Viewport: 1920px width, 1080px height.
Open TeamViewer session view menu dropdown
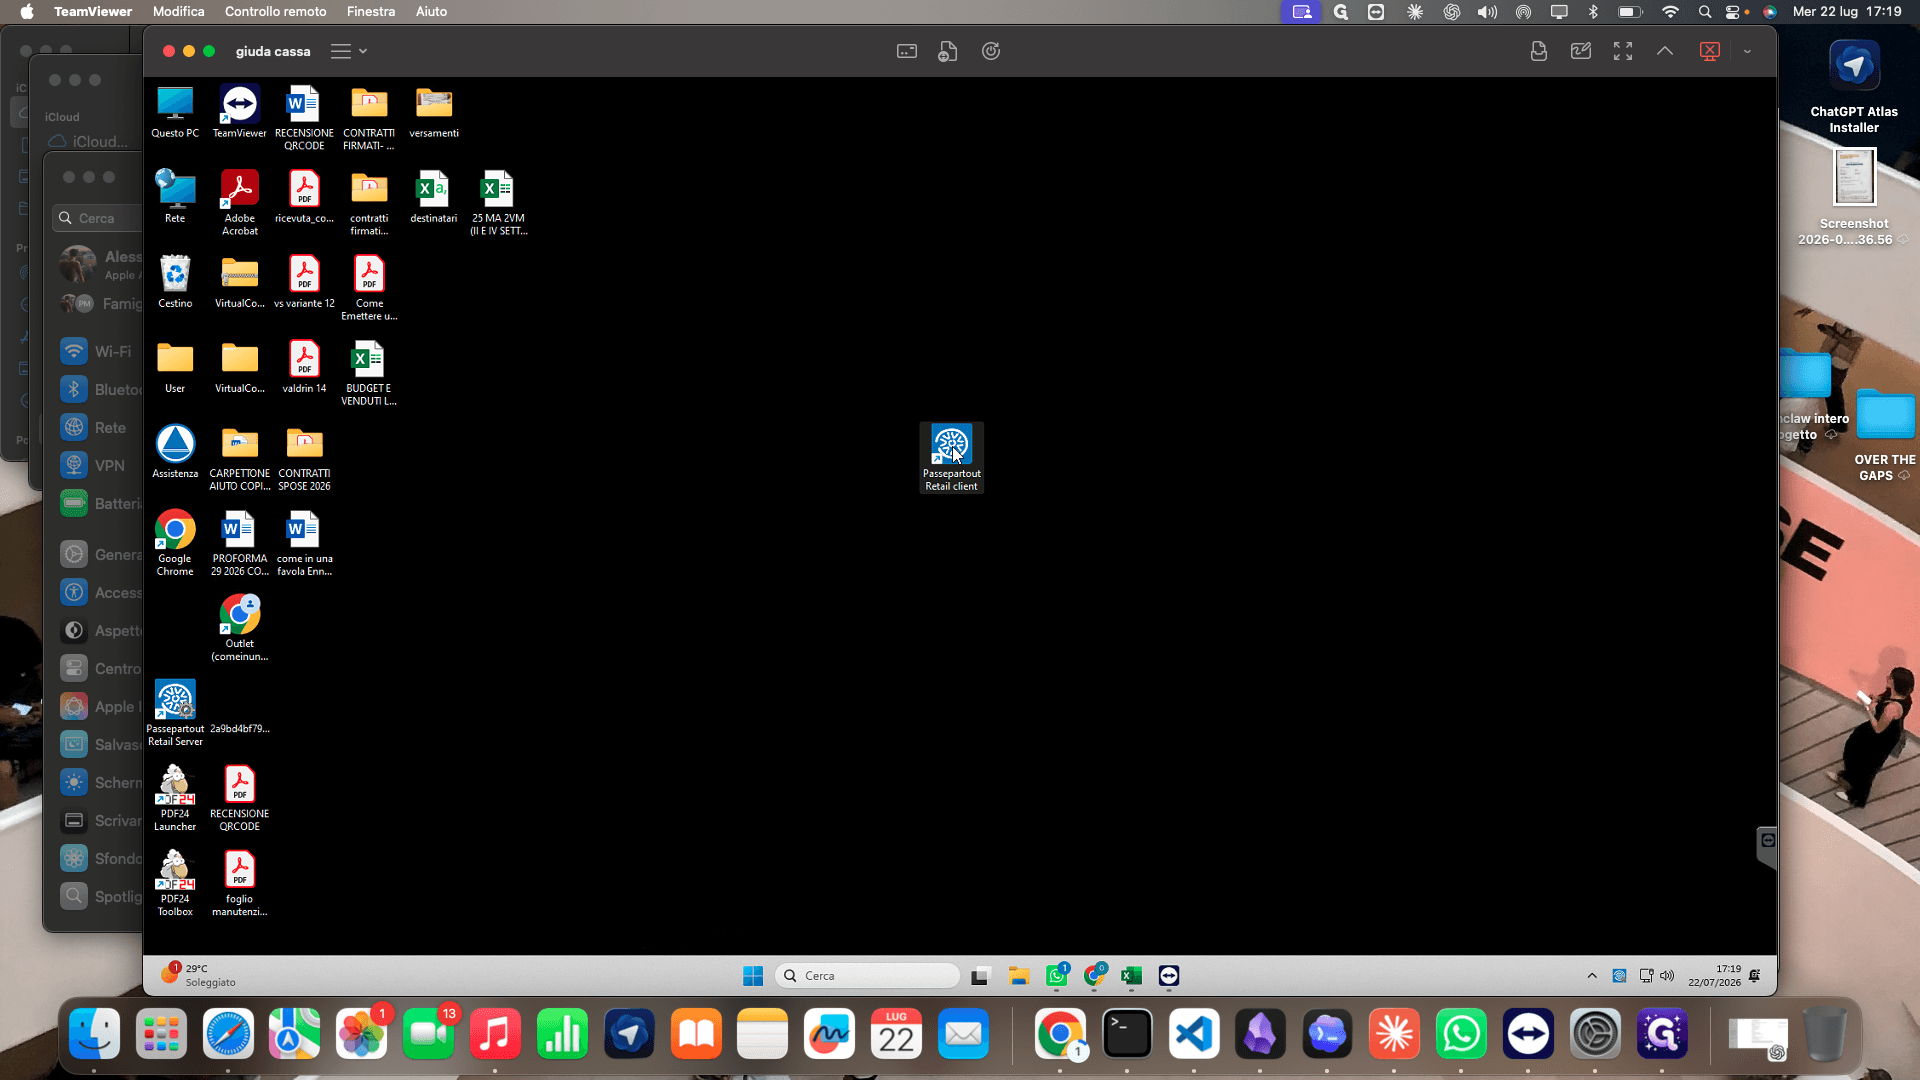[349, 51]
